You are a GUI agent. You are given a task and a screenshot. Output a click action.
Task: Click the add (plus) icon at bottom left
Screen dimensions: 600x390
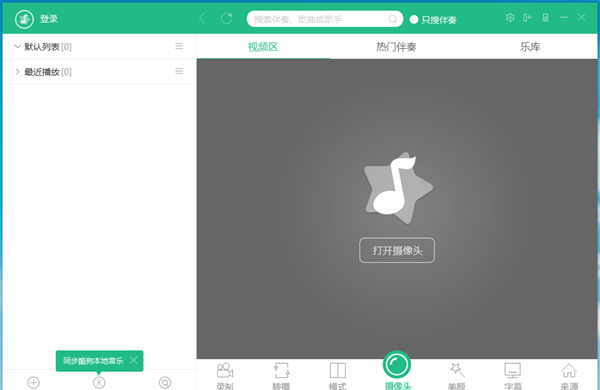pos(34,382)
